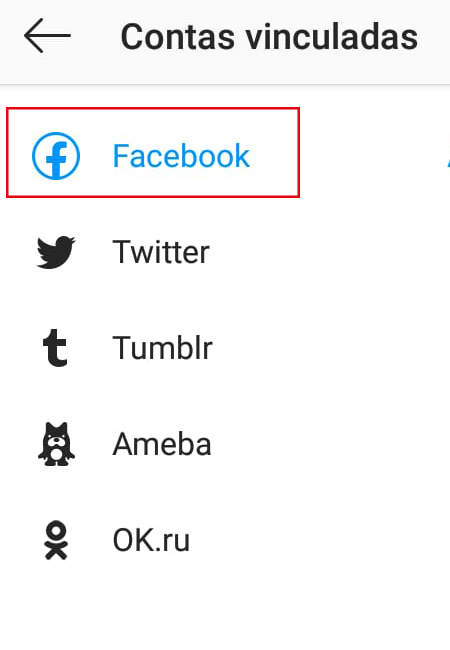
Task: Tap the Ameba mascot icon
Action: pos(56,444)
